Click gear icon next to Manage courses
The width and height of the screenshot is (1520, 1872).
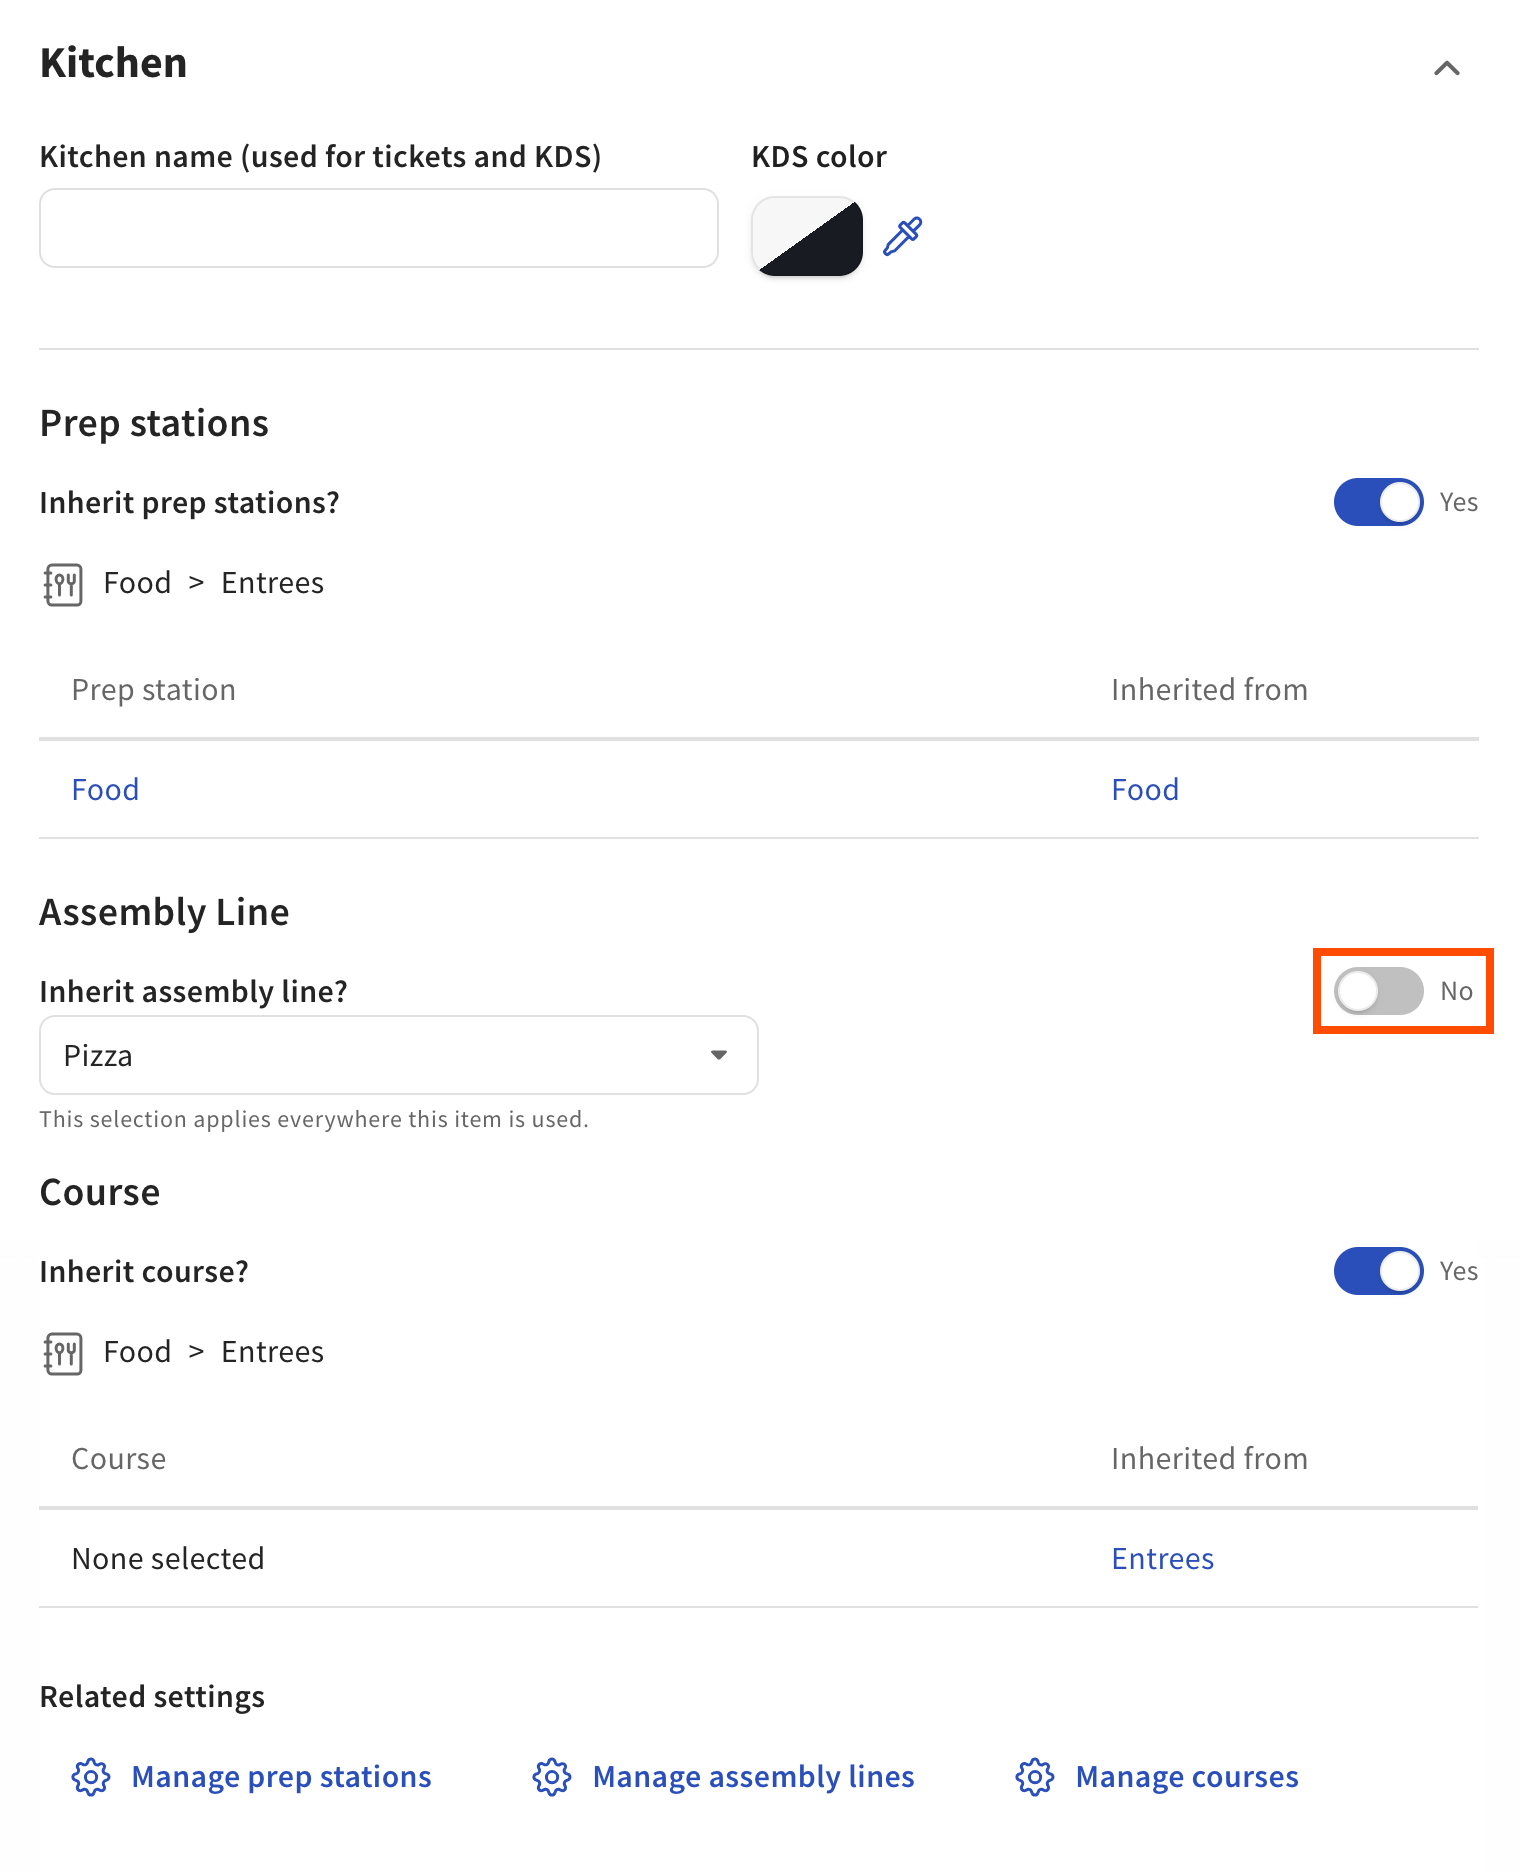[1035, 1777]
